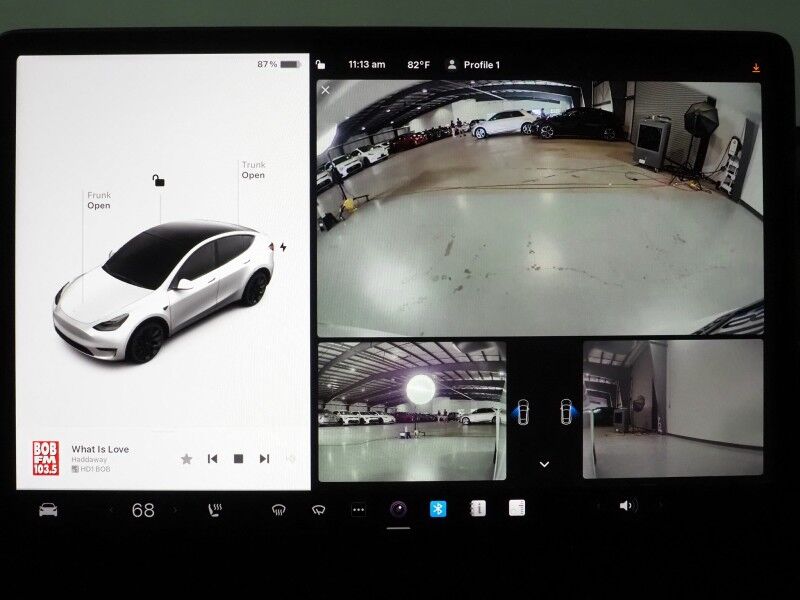Toggle the left side repeater camera view
The width and height of the screenshot is (800, 600).
coord(522,411)
